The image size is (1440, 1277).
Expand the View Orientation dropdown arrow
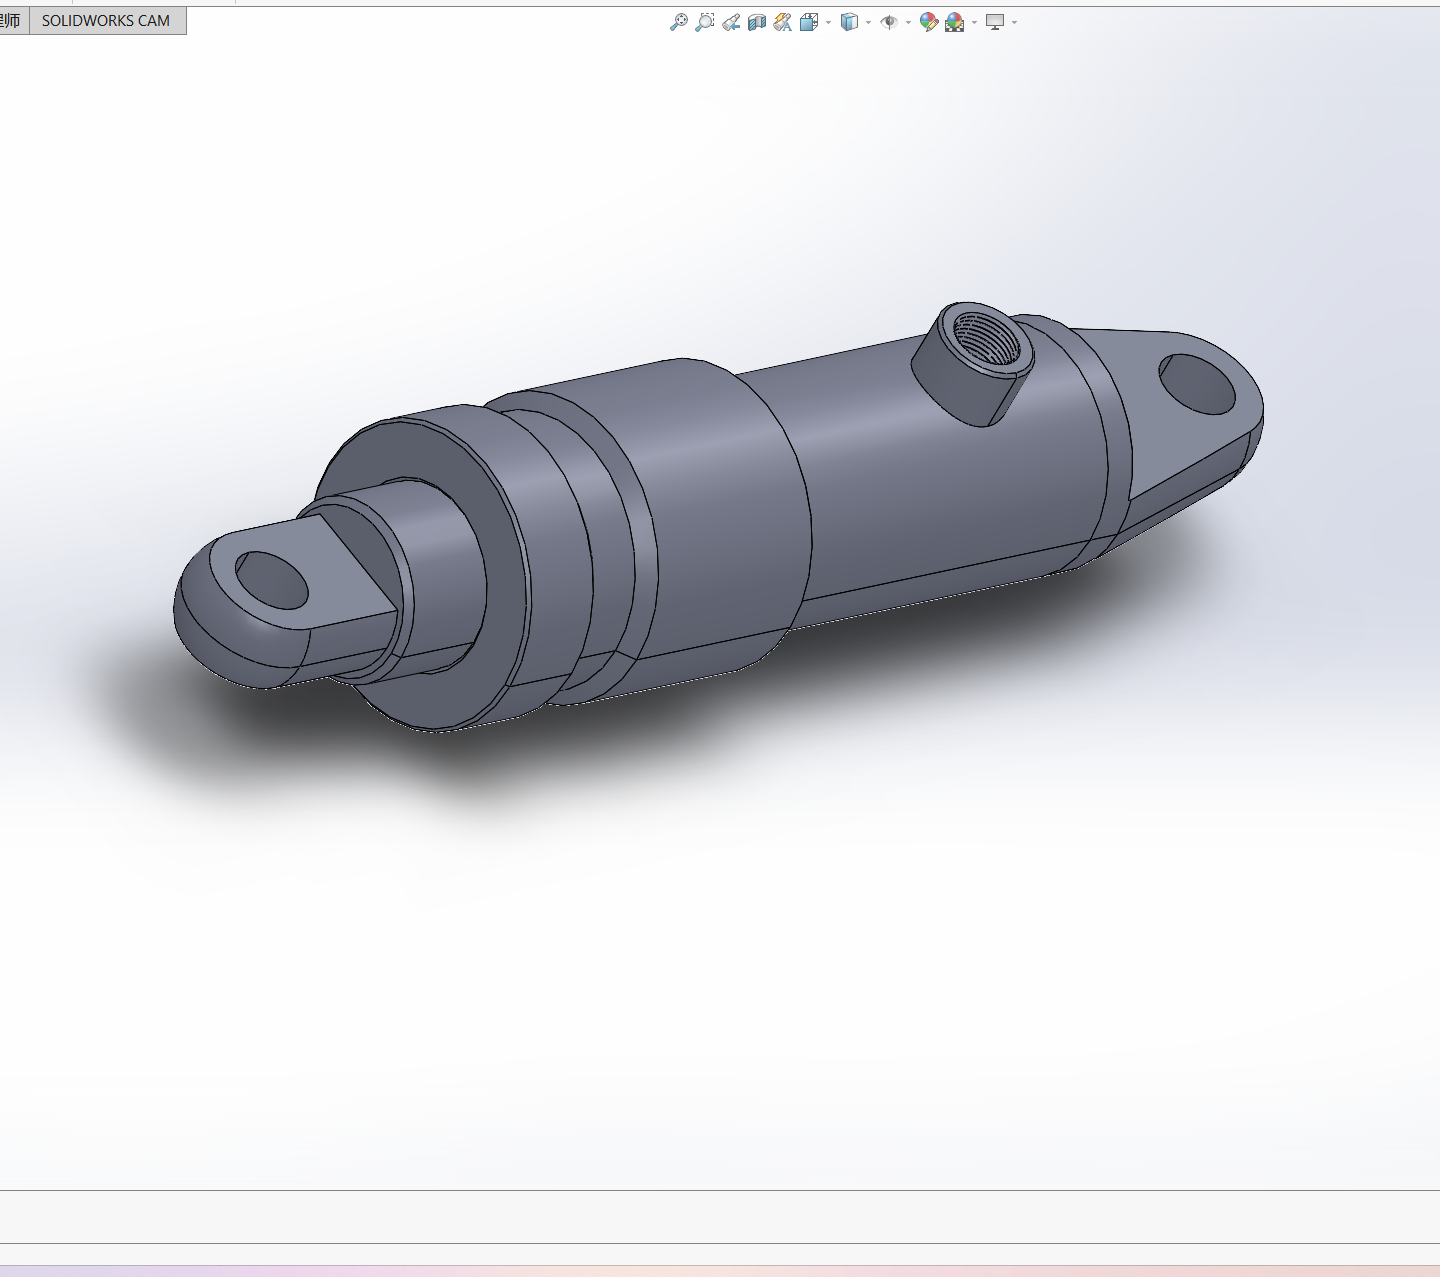coord(828,22)
